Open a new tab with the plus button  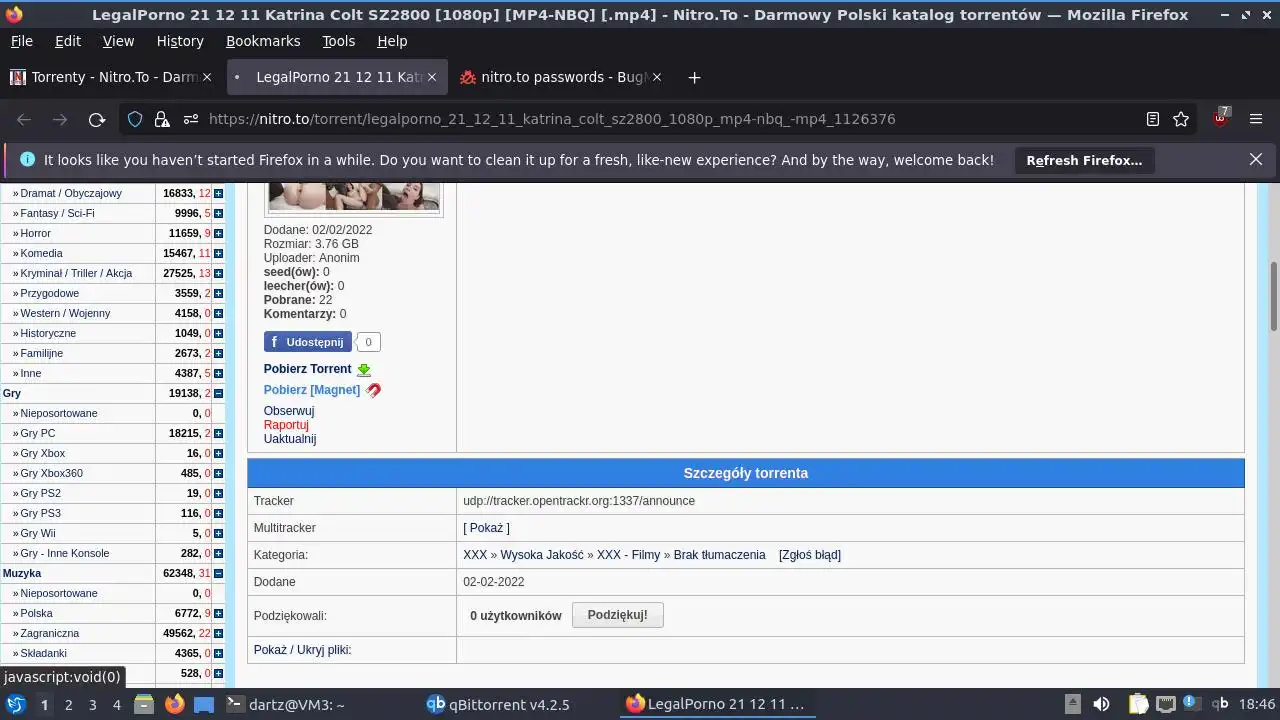[694, 77]
